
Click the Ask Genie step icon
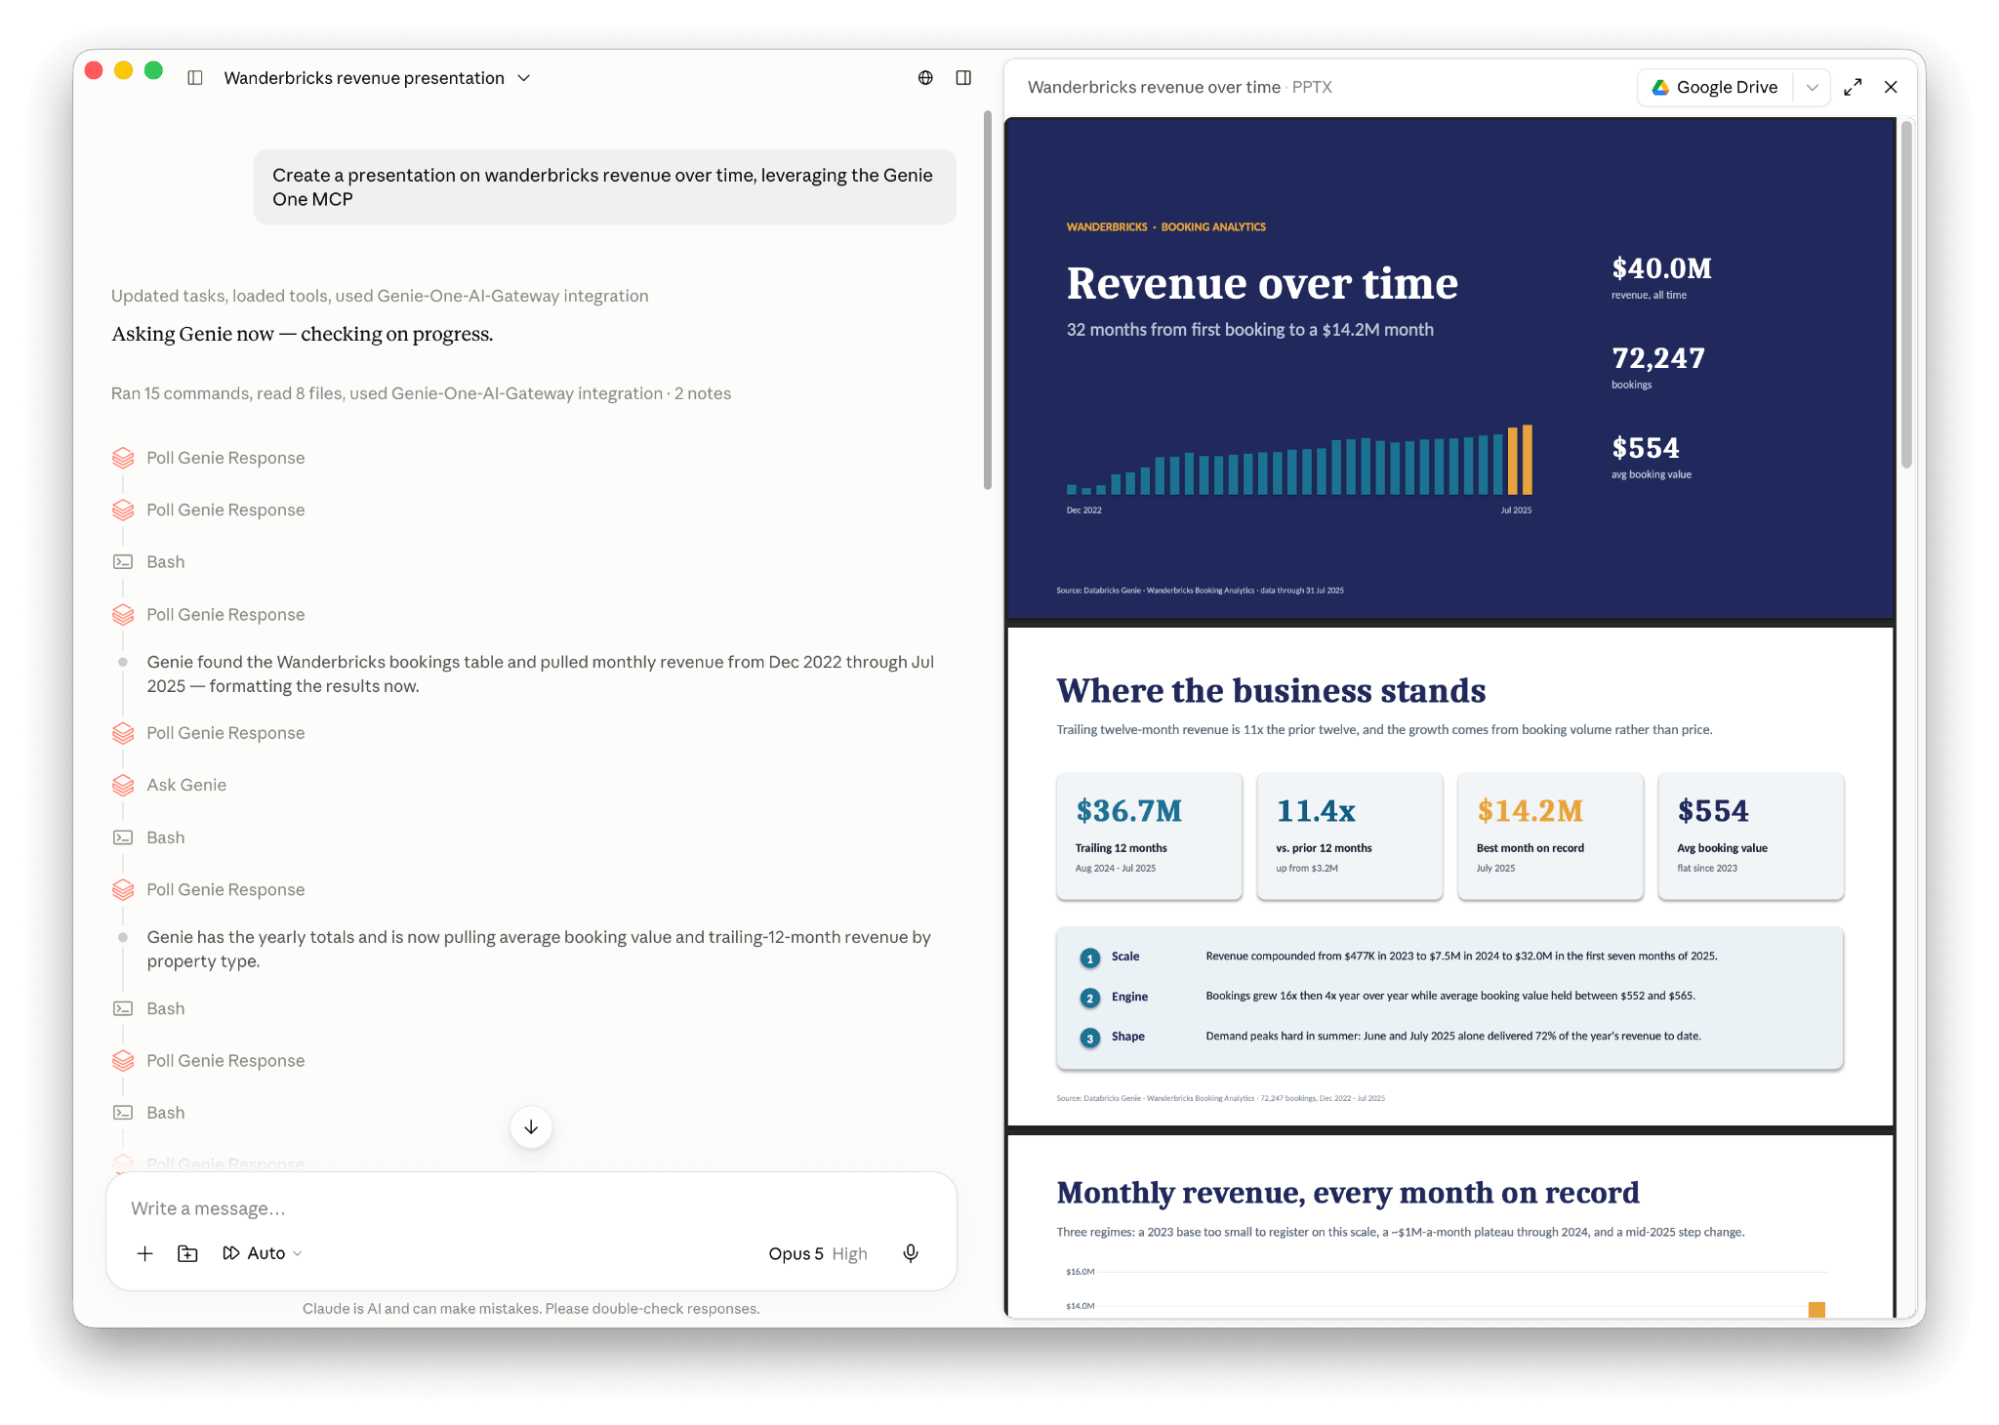123,785
